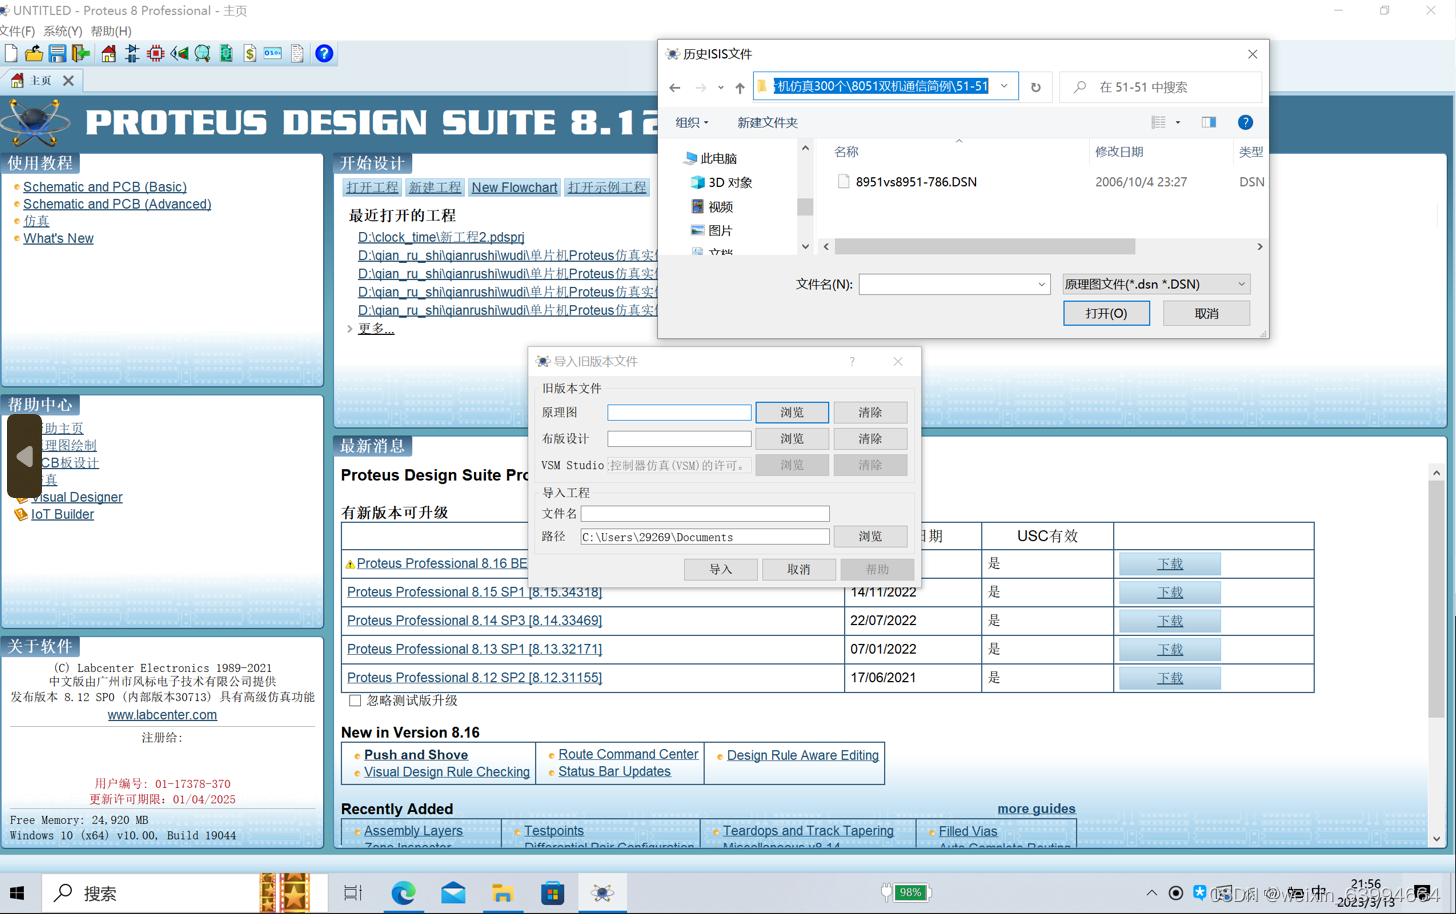This screenshot has height=914, width=1456.
Task: Click the file dialog search box
Action: pos(1160,87)
